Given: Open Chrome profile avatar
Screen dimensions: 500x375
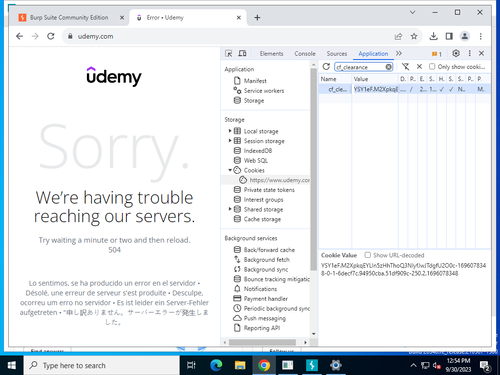Looking at the screenshot, I should [x=465, y=36].
